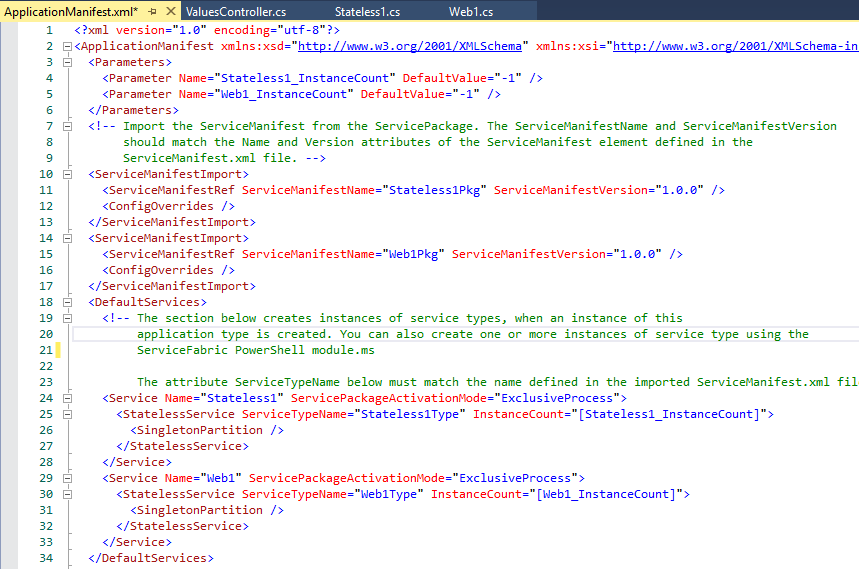Collapse the ServiceManifestImport block on line 14
The height and width of the screenshot is (569, 859).
[x=67, y=238]
